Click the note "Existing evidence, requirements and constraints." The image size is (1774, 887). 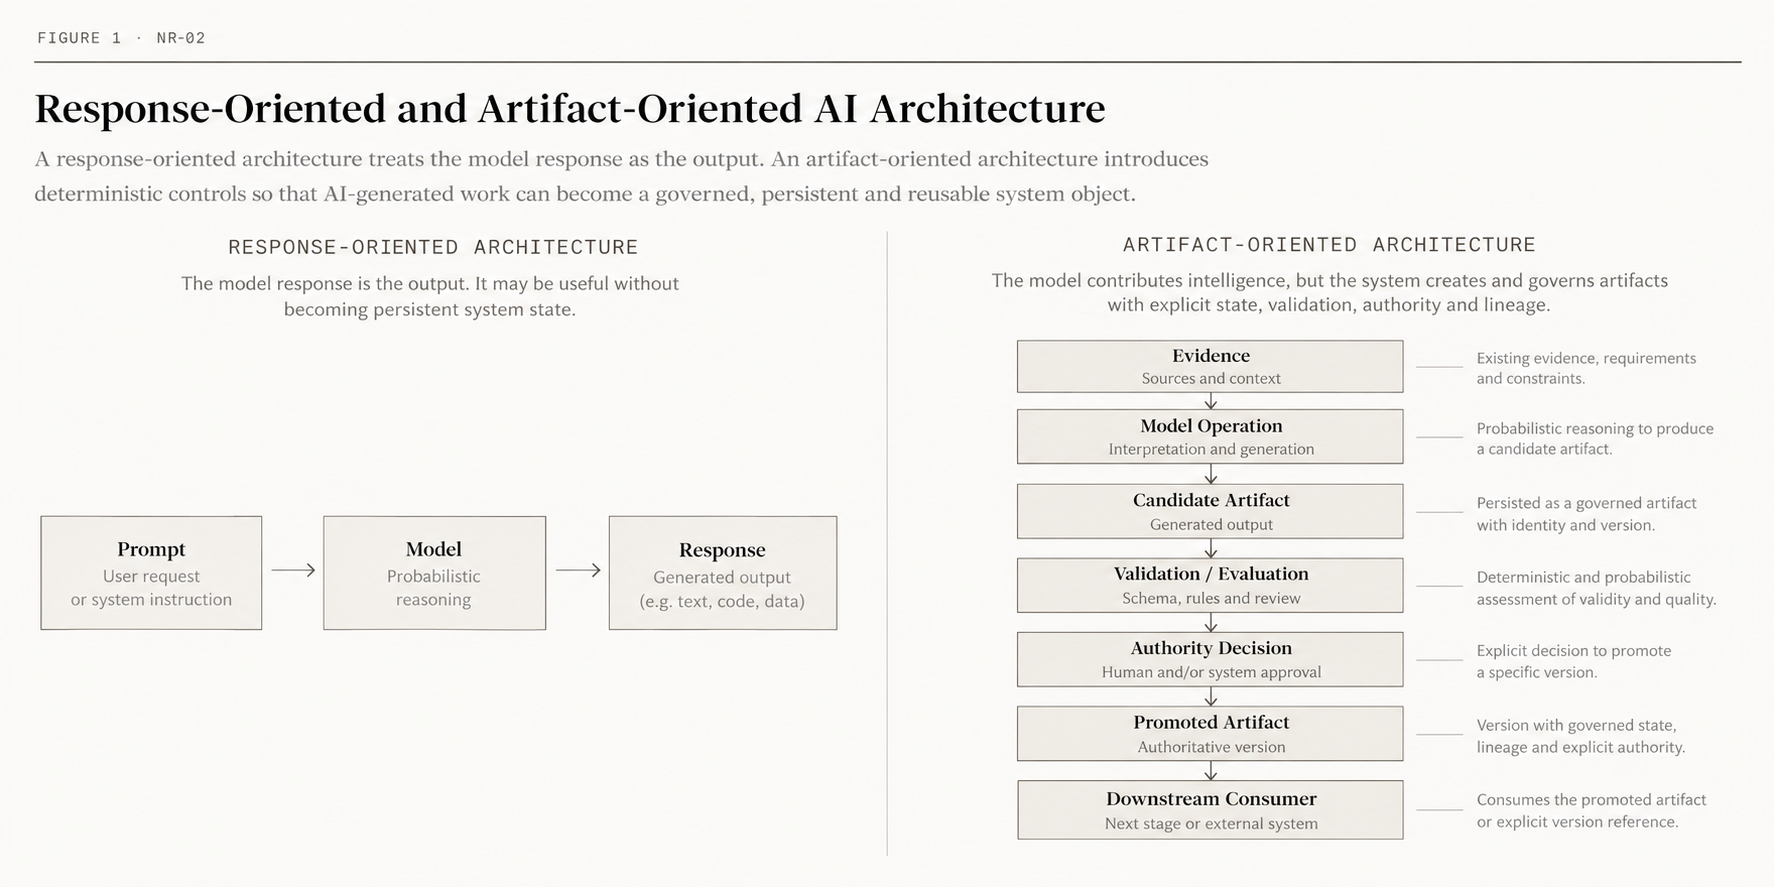[1586, 368]
